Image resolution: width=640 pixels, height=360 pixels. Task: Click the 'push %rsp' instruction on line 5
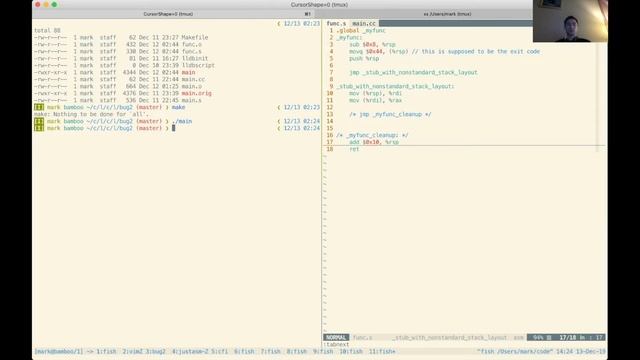364,58
